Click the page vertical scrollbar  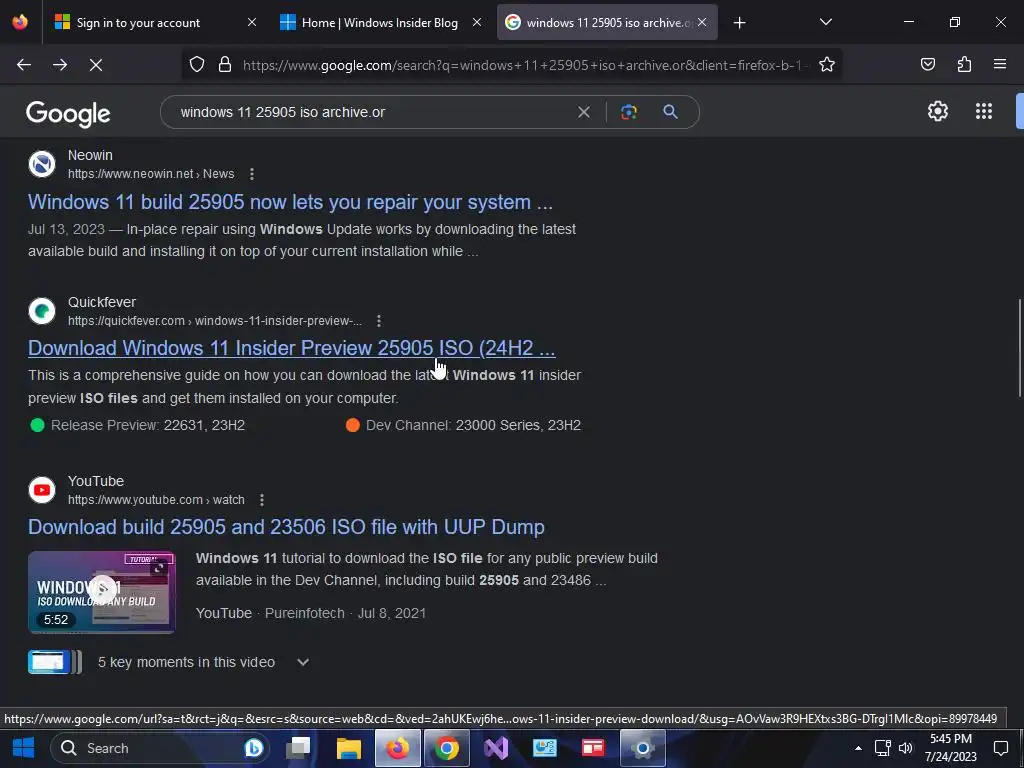(1019, 347)
